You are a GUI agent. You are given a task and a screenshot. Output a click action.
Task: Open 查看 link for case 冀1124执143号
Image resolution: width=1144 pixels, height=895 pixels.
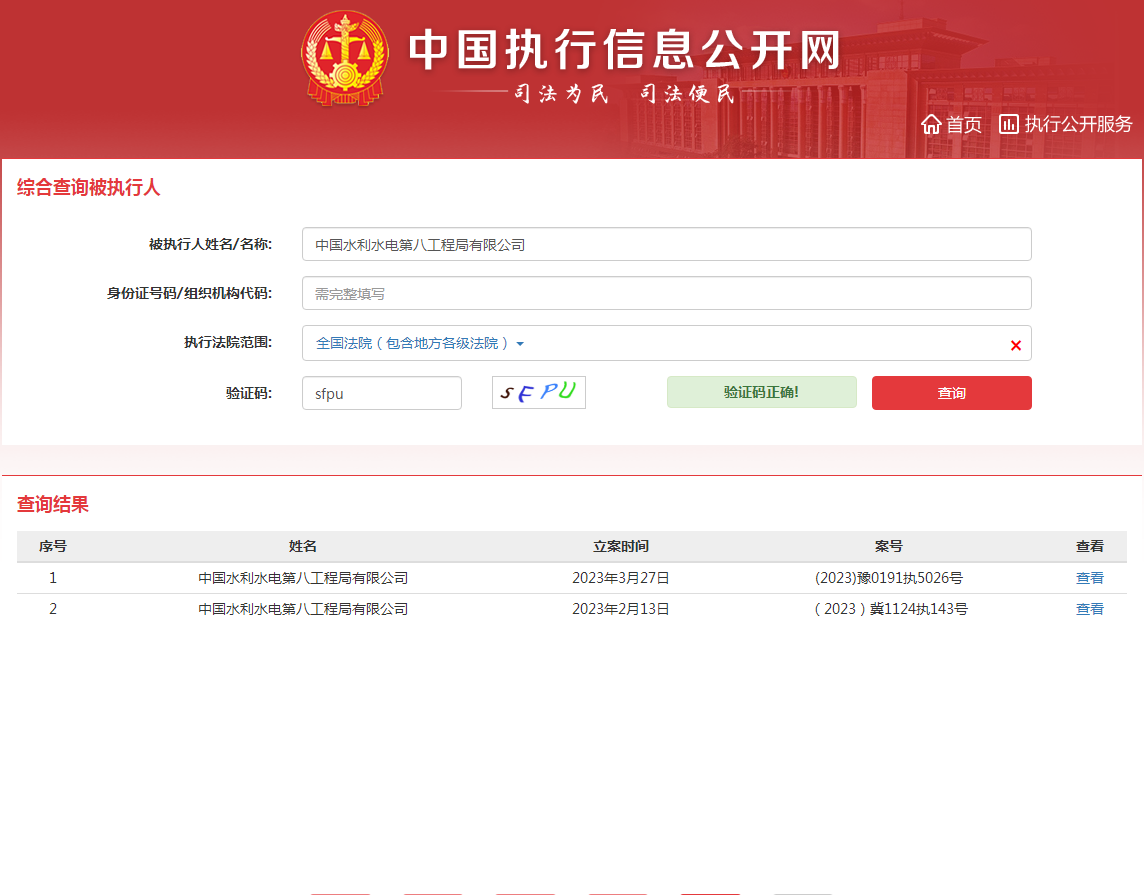[1089, 609]
